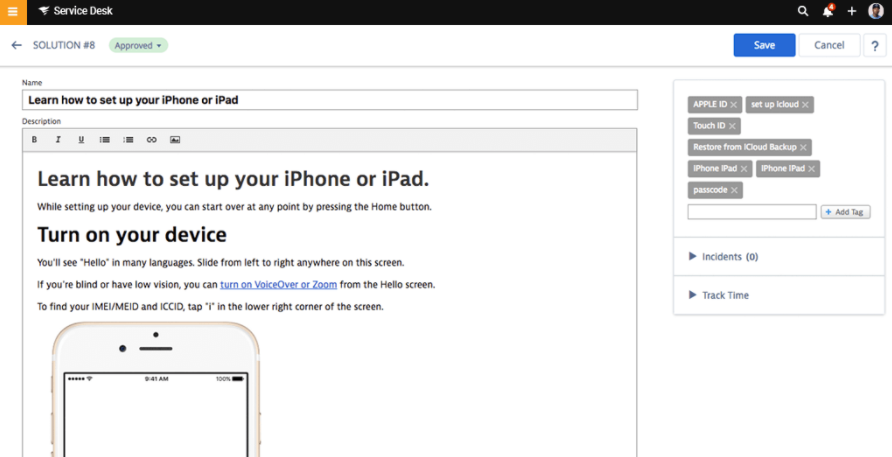This screenshot has height=457, width=892.
Task: Click the Service Desk logo
Action: [76, 11]
